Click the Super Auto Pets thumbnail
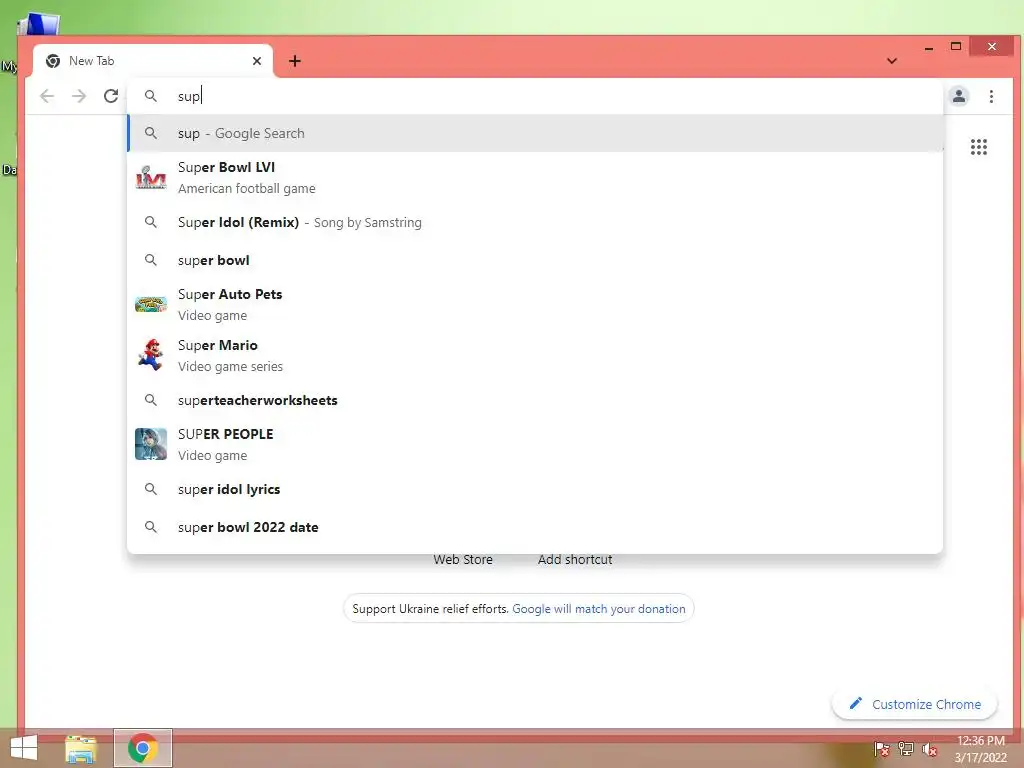This screenshot has height=768, width=1024. (x=151, y=304)
